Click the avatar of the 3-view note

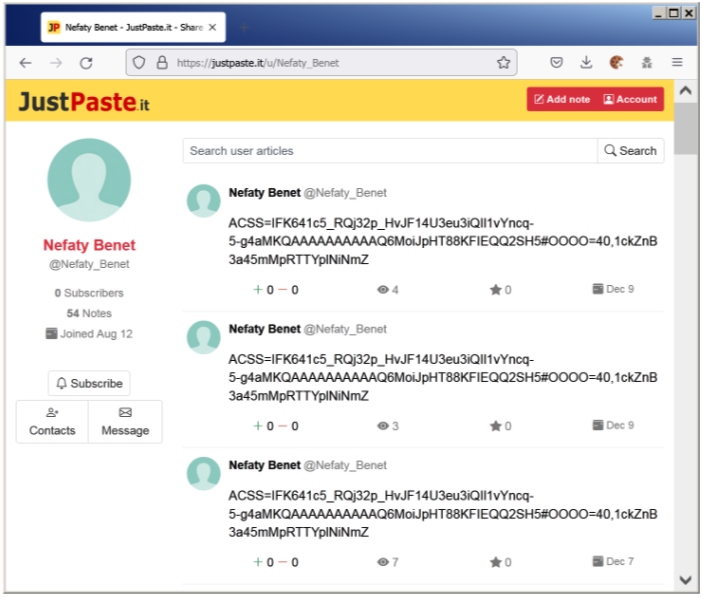click(204, 337)
